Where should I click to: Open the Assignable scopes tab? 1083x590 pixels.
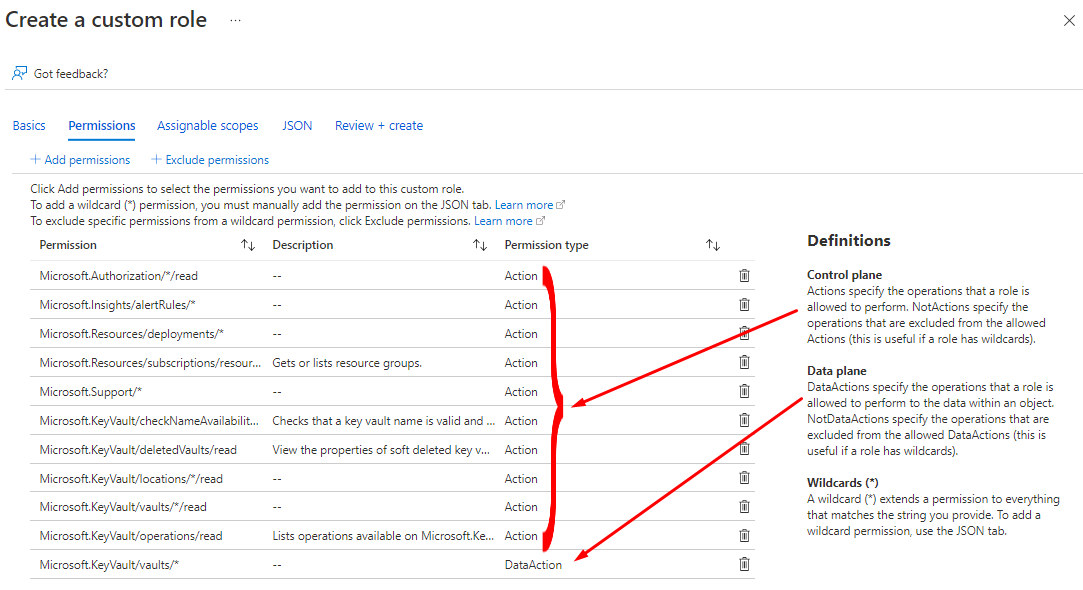[207, 126]
